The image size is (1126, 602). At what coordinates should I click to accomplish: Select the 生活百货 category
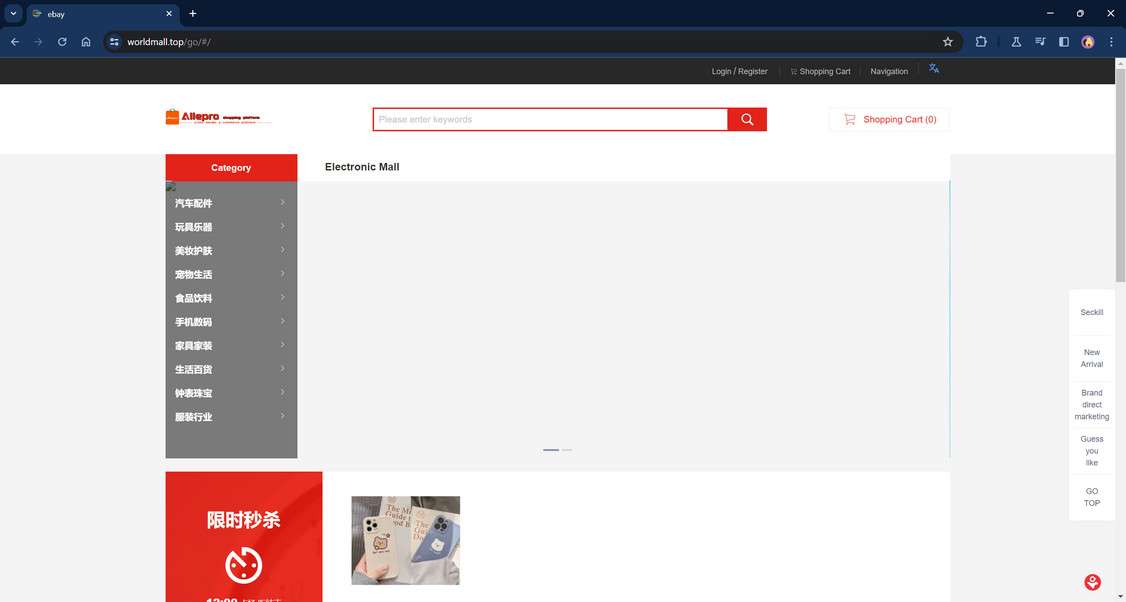click(194, 369)
